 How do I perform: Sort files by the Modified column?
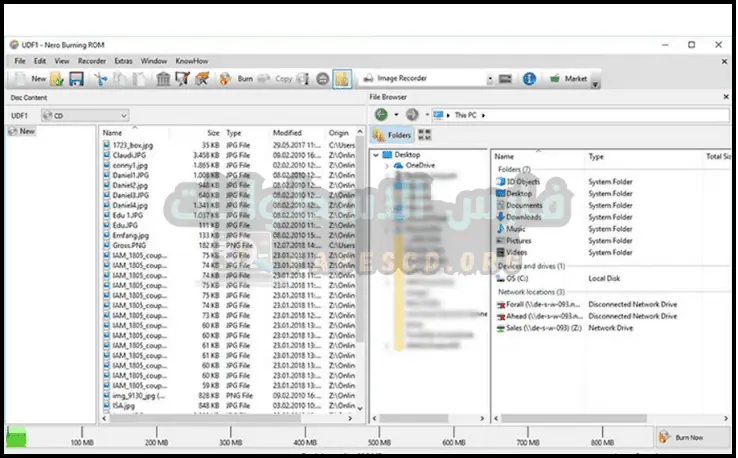(x=287, y=132)
